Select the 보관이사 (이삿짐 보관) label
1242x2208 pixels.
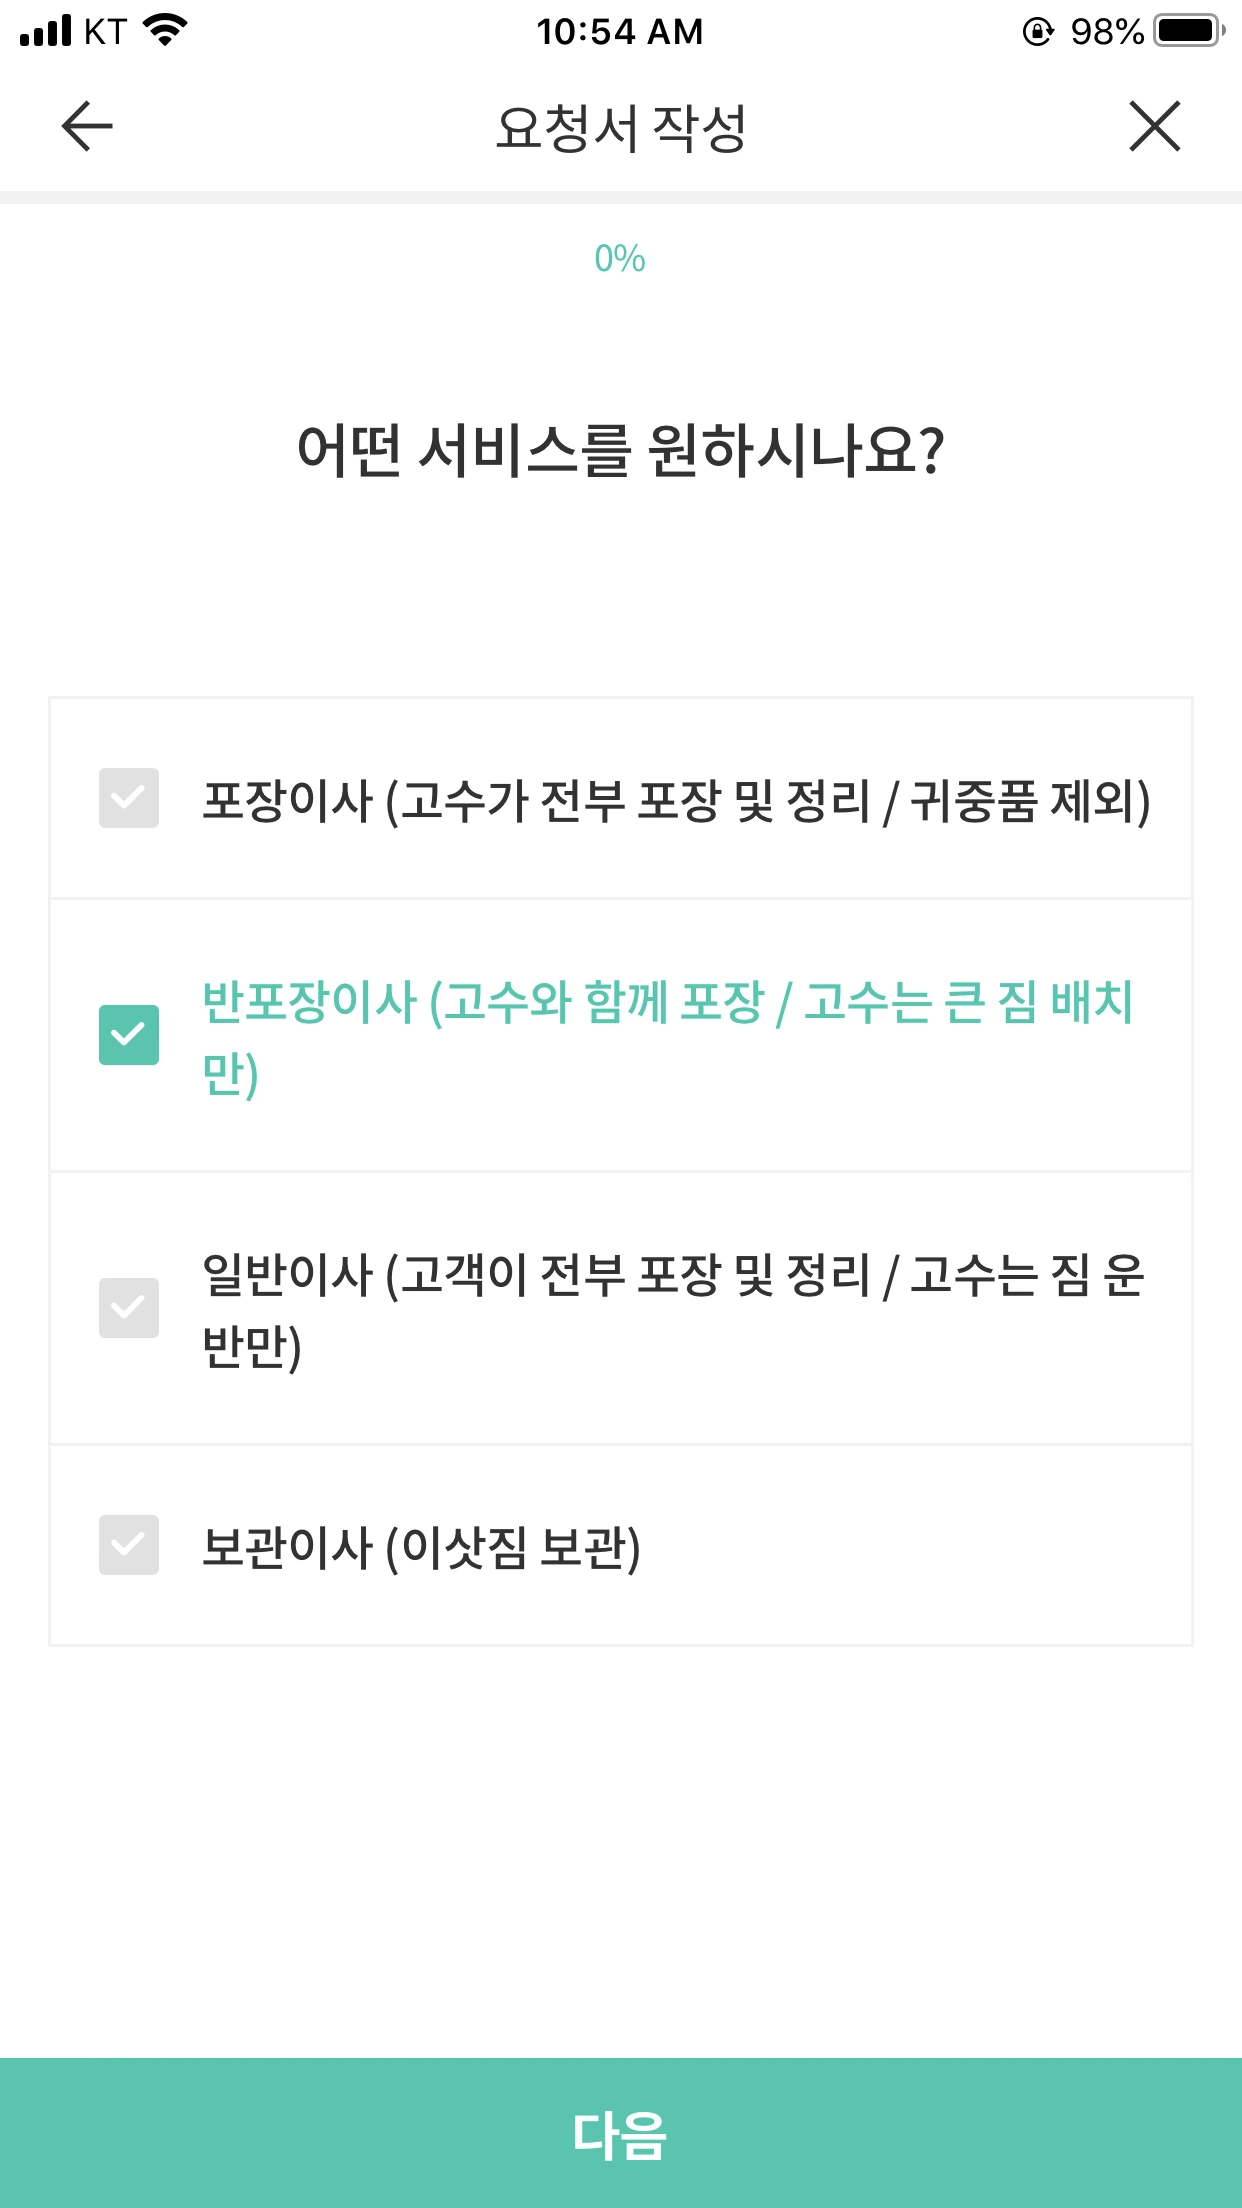(x=421, y=1548)
